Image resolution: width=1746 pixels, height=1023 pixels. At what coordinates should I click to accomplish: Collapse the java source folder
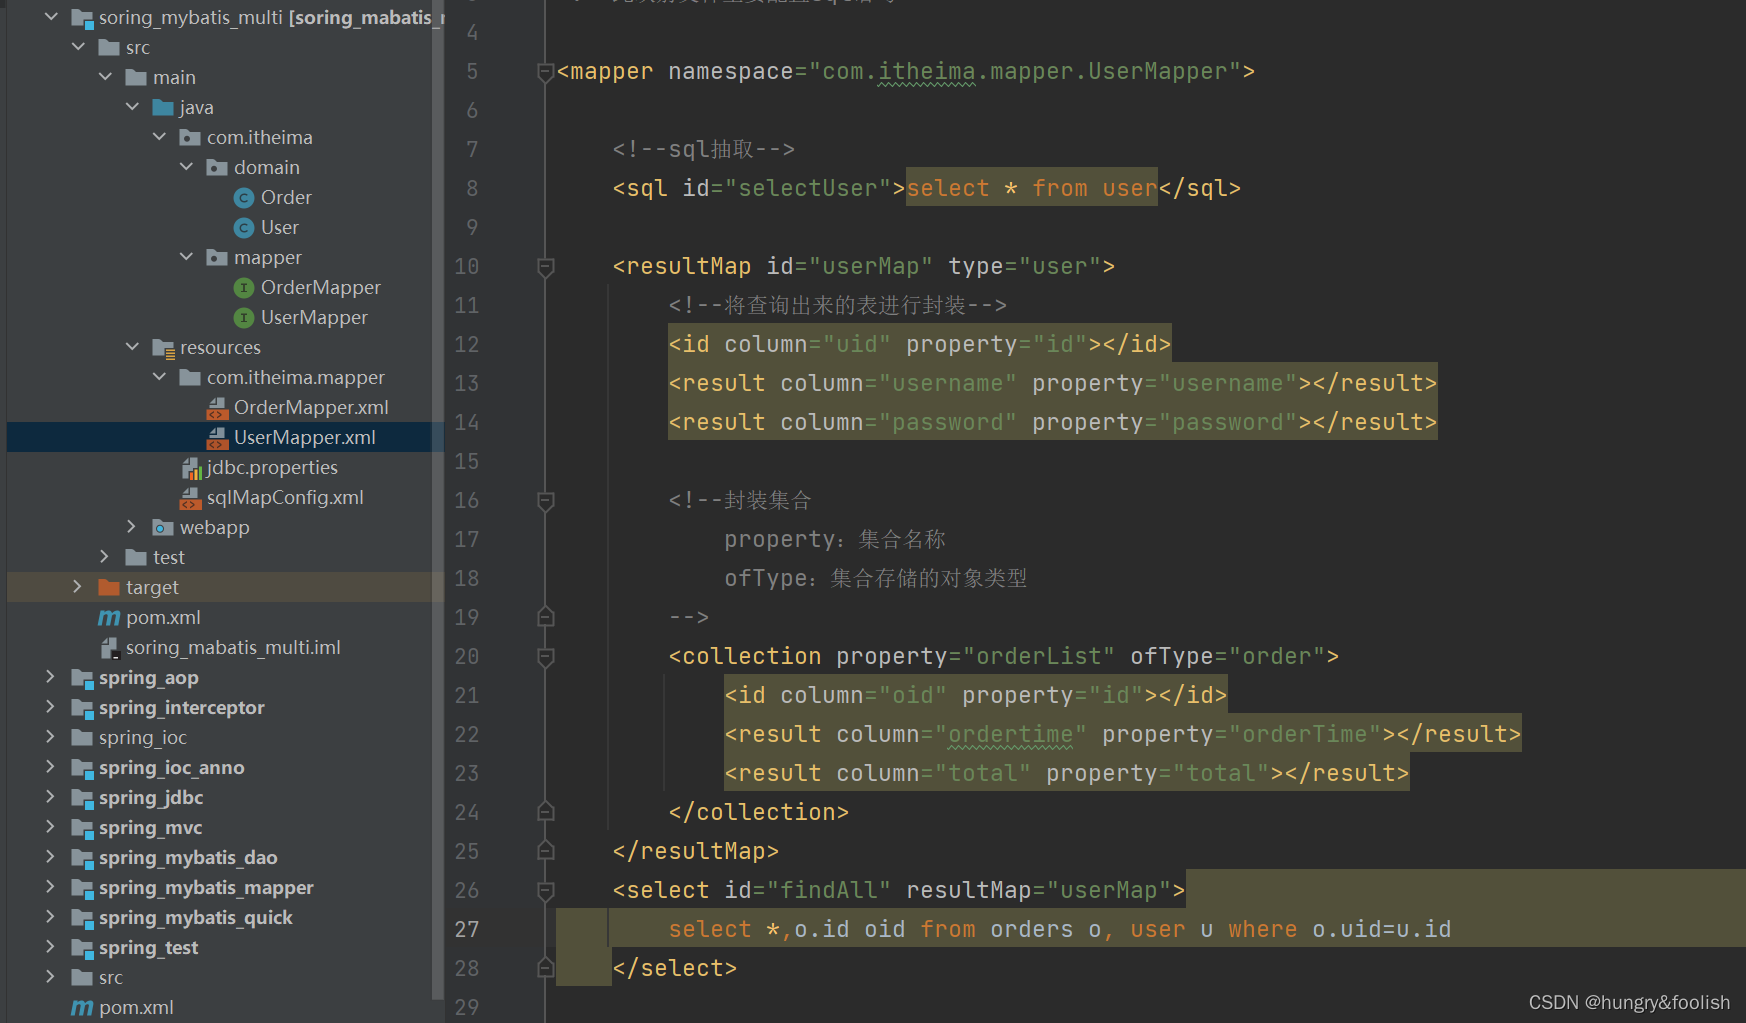[x=132, y=106]
